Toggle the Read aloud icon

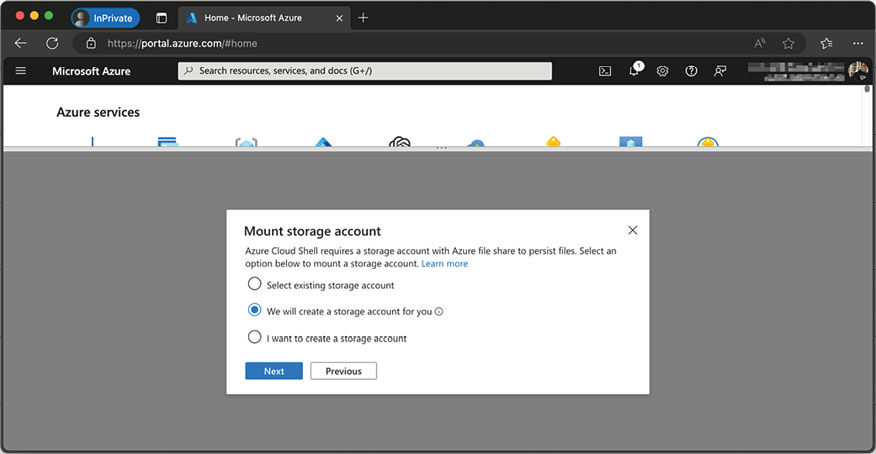coord(760,43)
